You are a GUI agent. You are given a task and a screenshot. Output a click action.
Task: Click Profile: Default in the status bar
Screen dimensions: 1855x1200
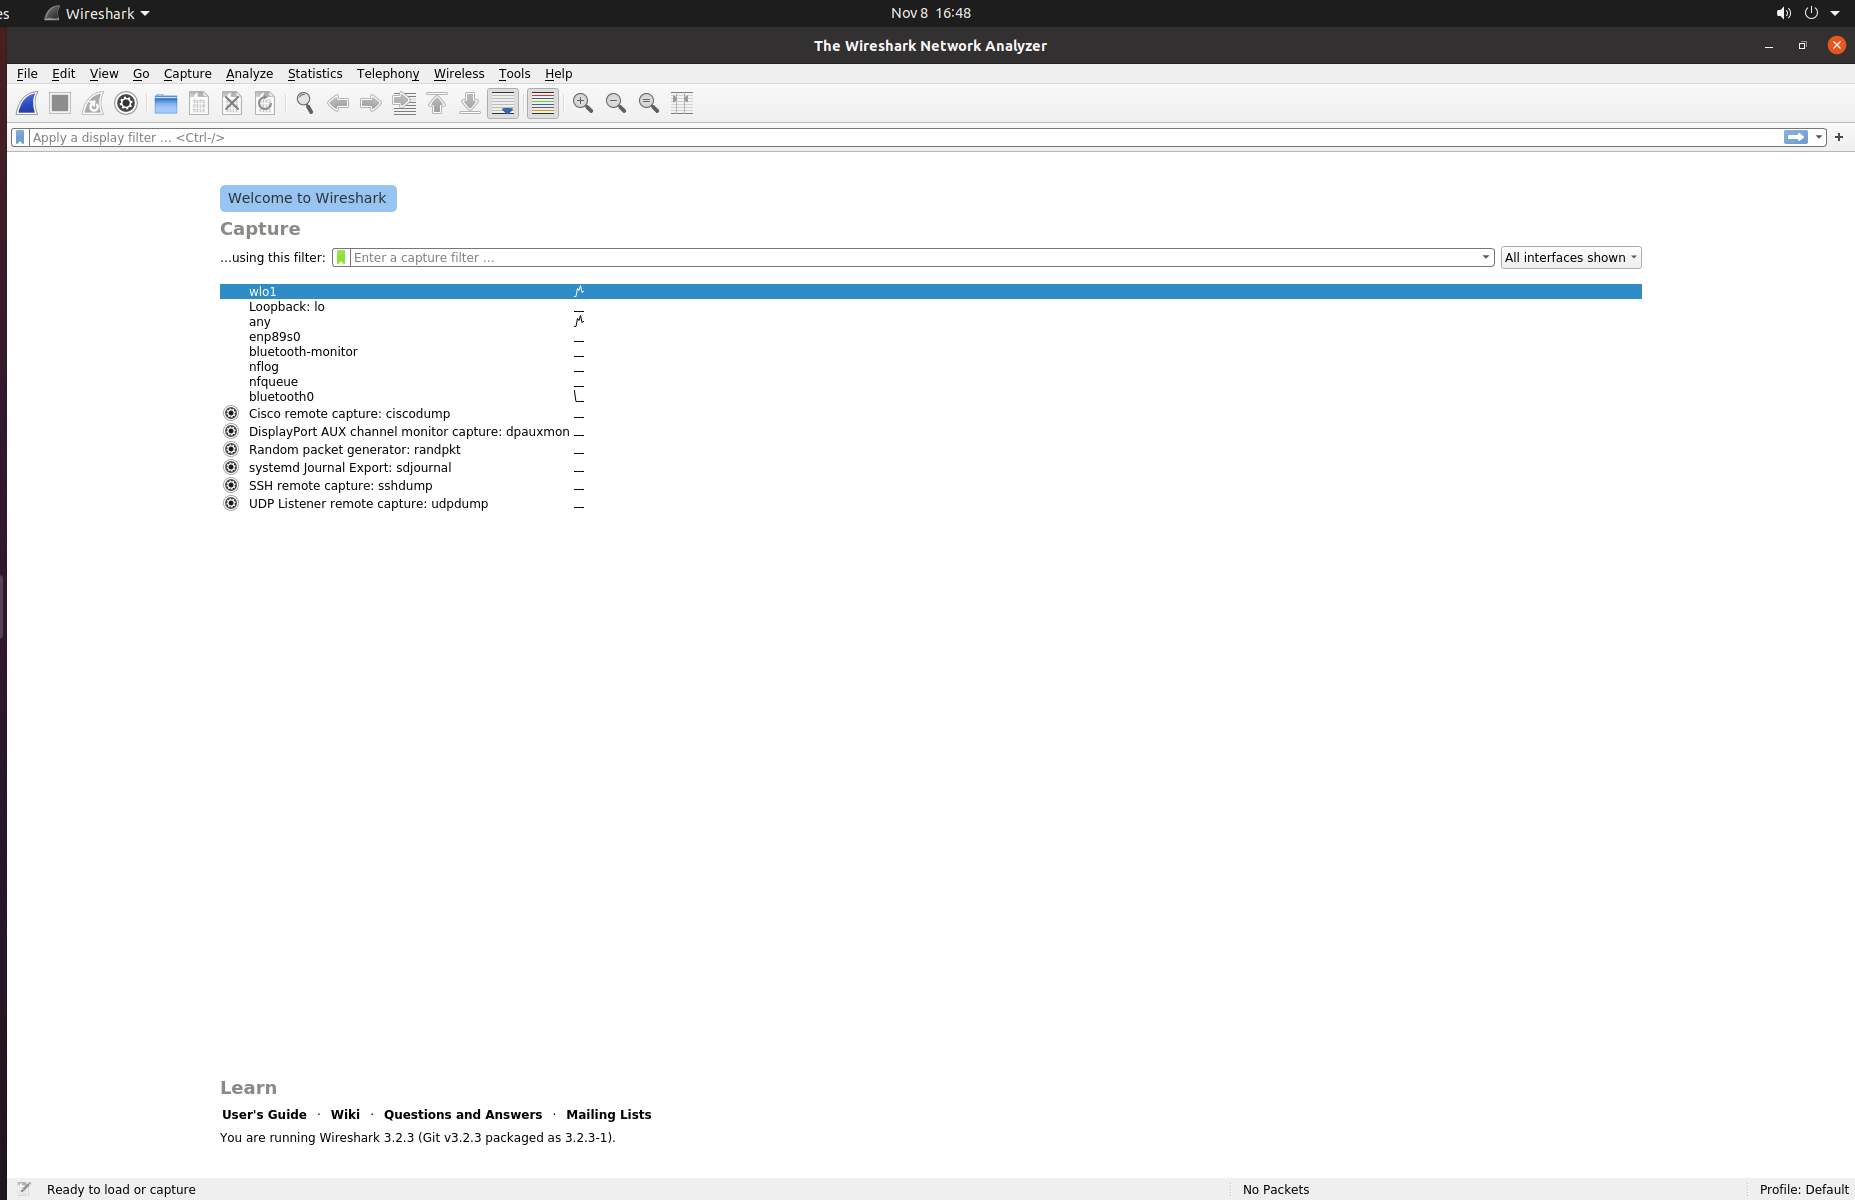[1804, 1189]
